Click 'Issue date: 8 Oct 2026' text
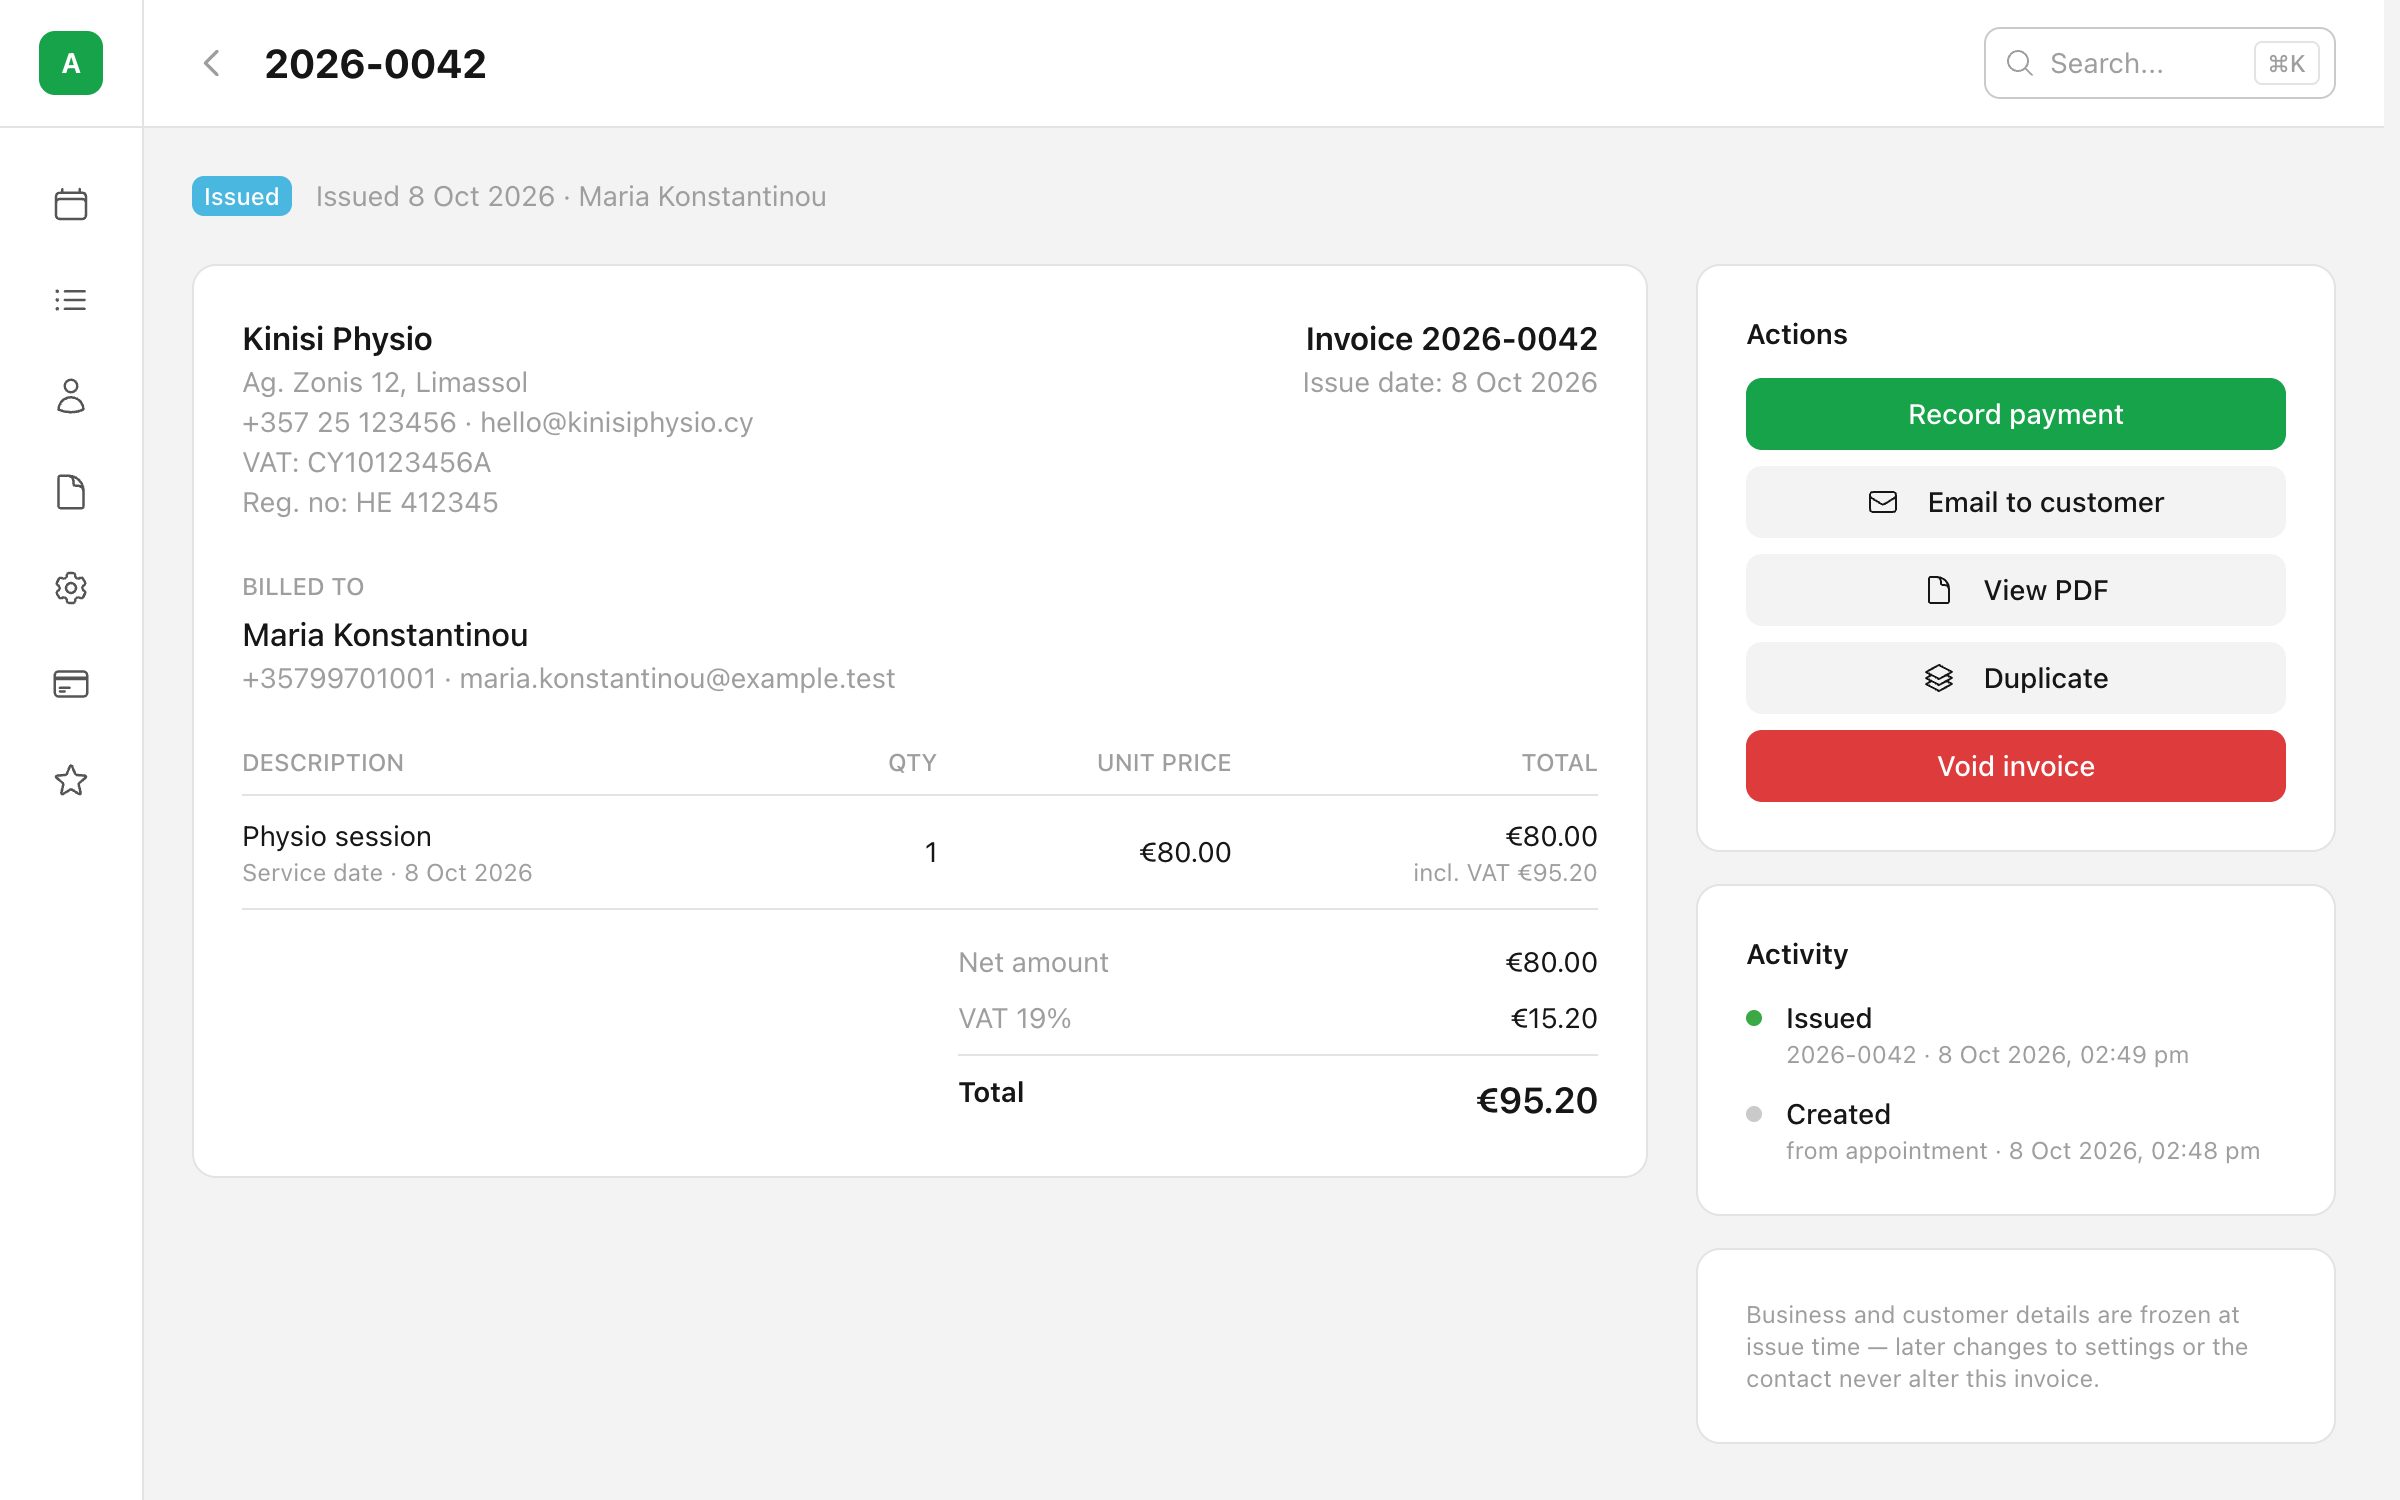2400x1500 pixels. 1450,382
